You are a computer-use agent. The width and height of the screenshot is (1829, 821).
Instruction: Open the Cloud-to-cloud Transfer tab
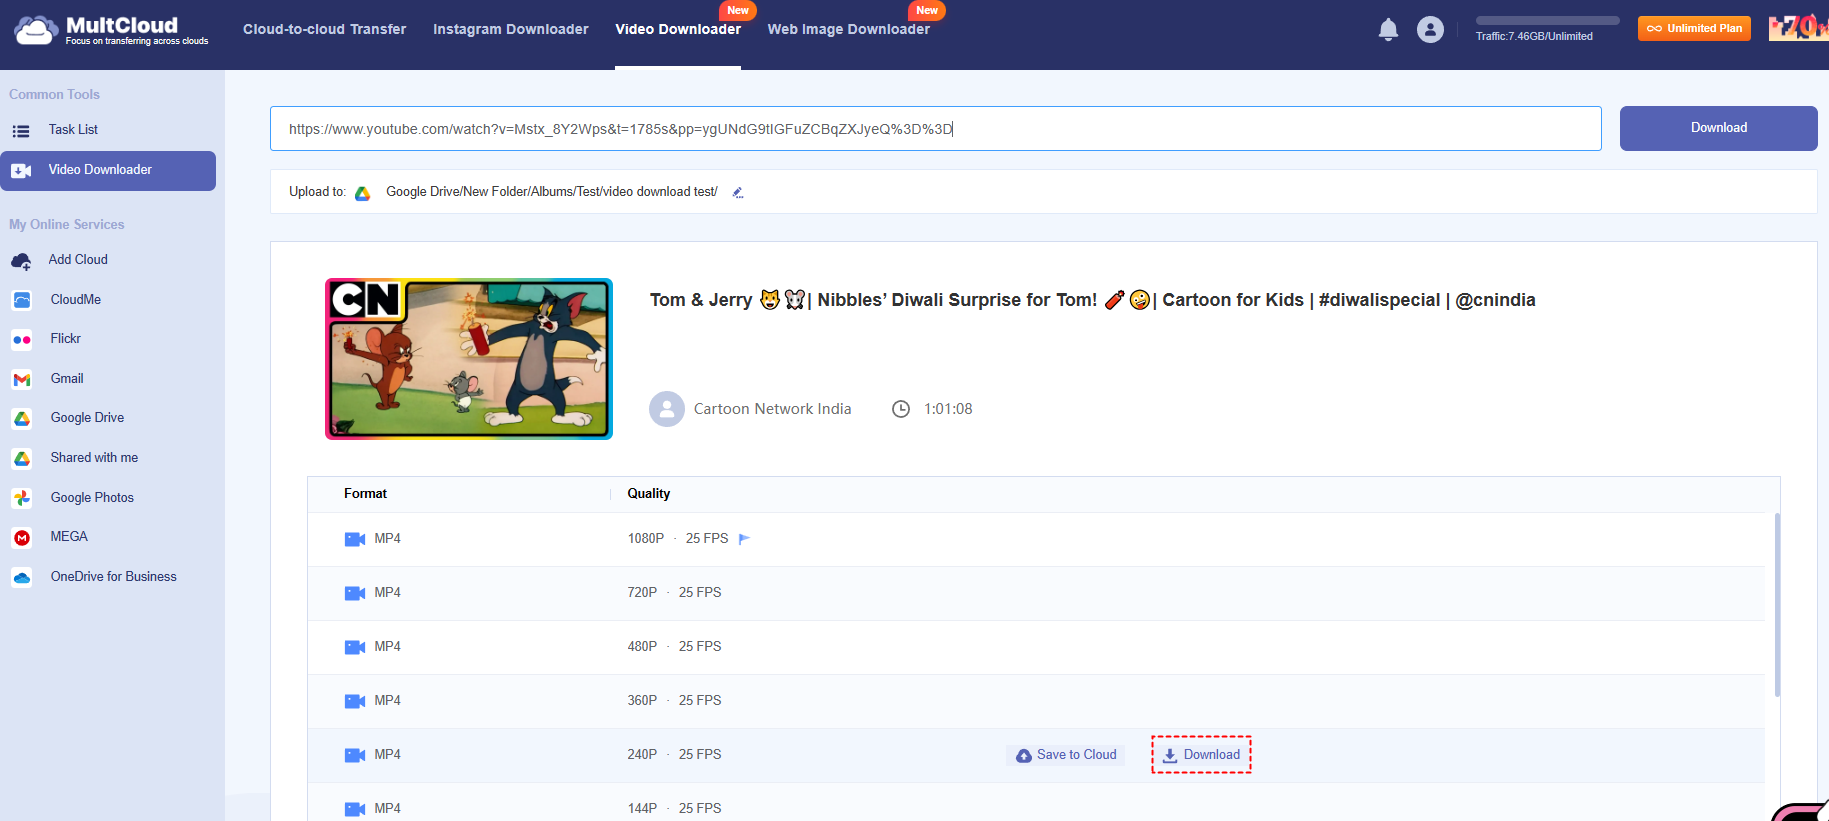click(325, 29)
